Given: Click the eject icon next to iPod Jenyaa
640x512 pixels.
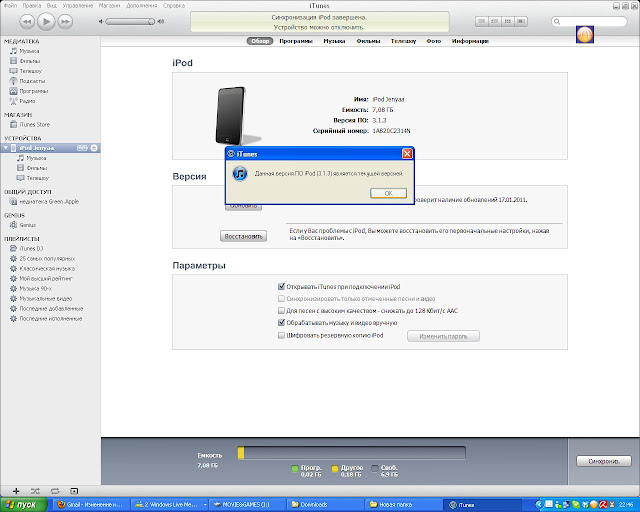Looking at the screenshot, I should pos(94,148).
